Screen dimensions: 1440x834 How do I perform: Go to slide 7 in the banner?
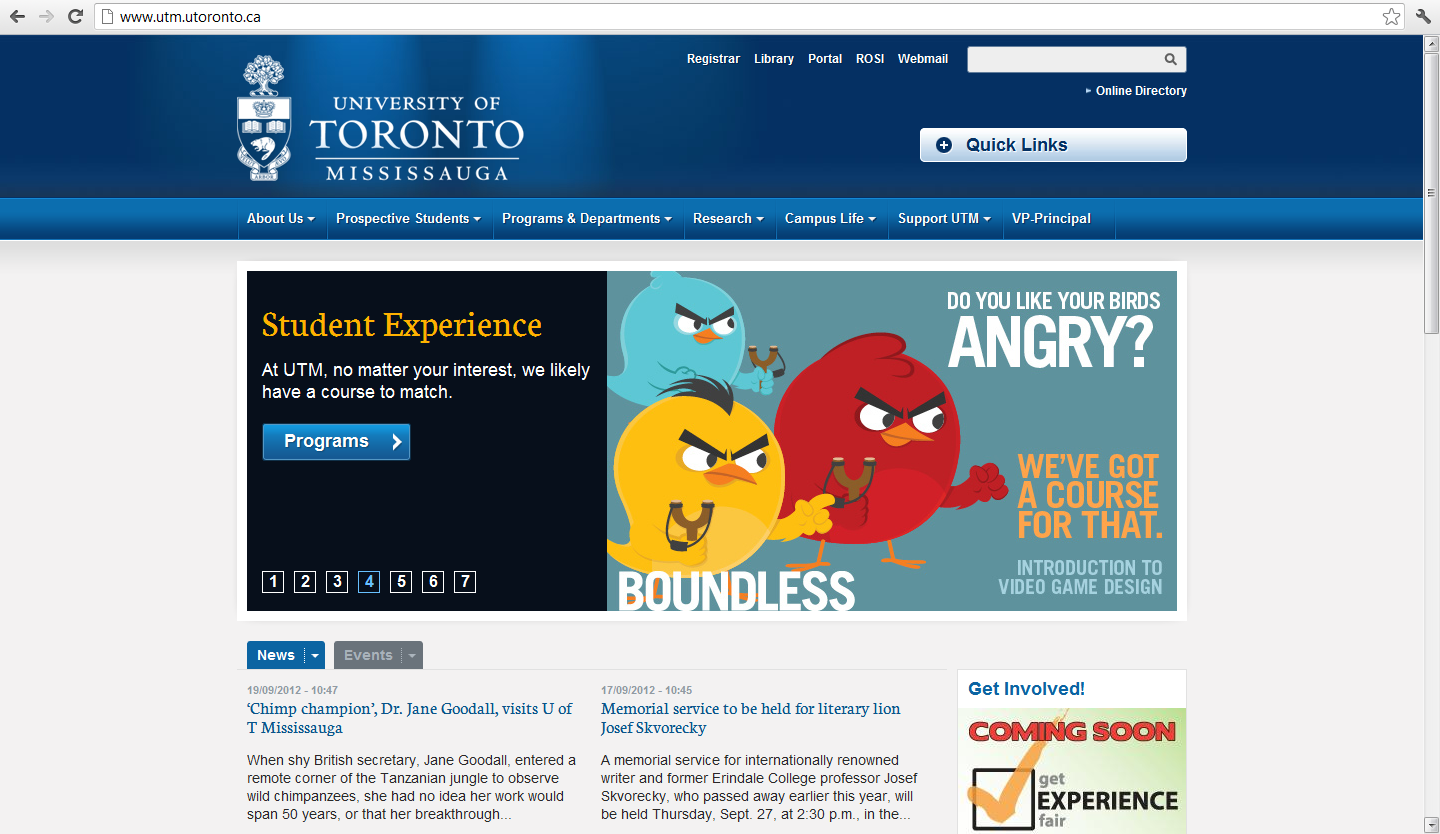(x=465, y=581)
